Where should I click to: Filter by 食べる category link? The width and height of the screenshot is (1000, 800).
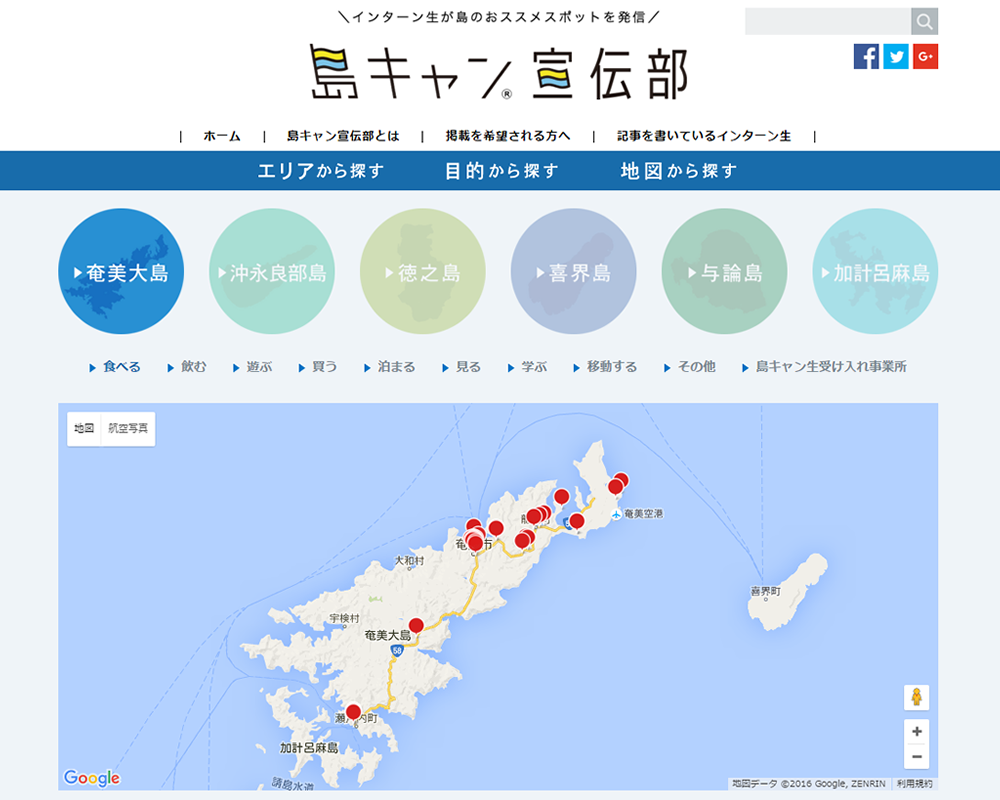coord(121,367)
